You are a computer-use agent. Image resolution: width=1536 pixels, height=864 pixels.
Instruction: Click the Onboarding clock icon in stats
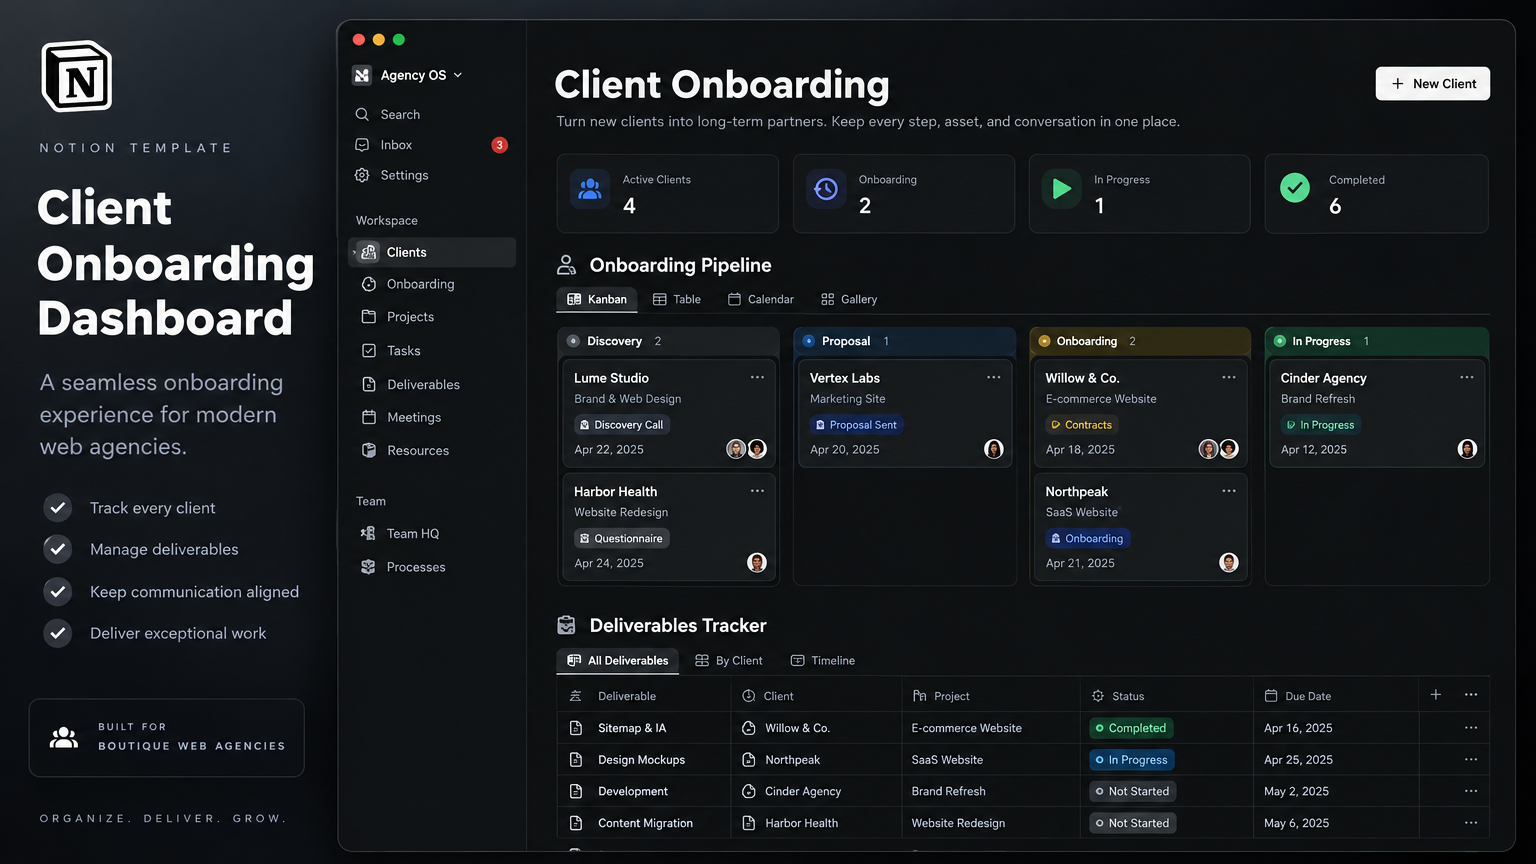pos(826,188)
